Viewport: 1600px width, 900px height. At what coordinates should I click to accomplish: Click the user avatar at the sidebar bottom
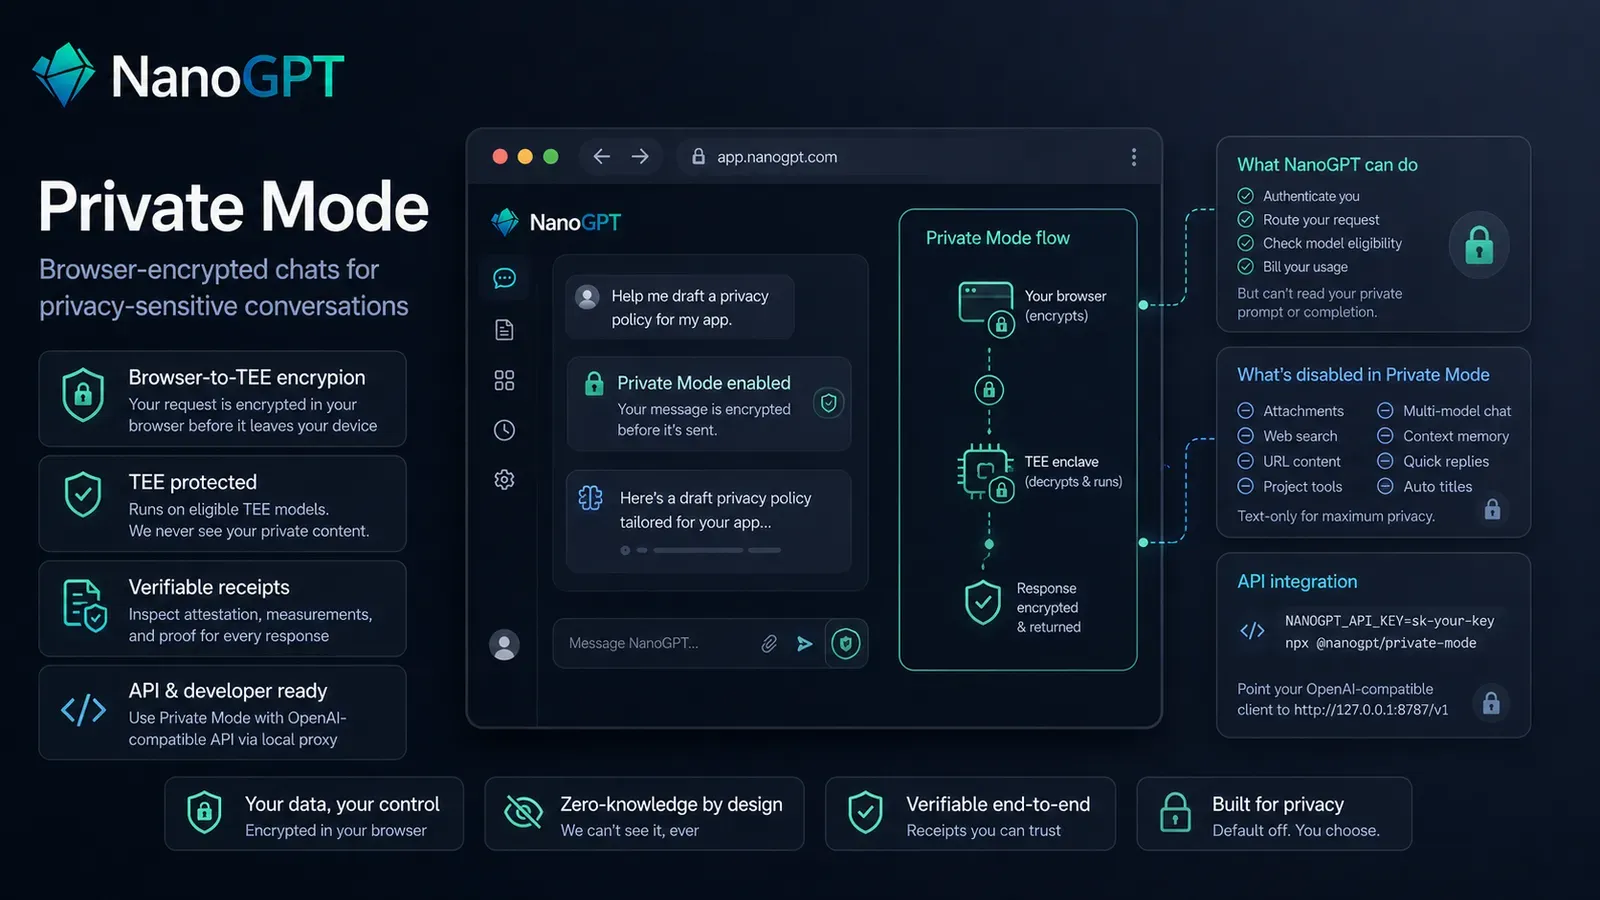click(504, 645)
